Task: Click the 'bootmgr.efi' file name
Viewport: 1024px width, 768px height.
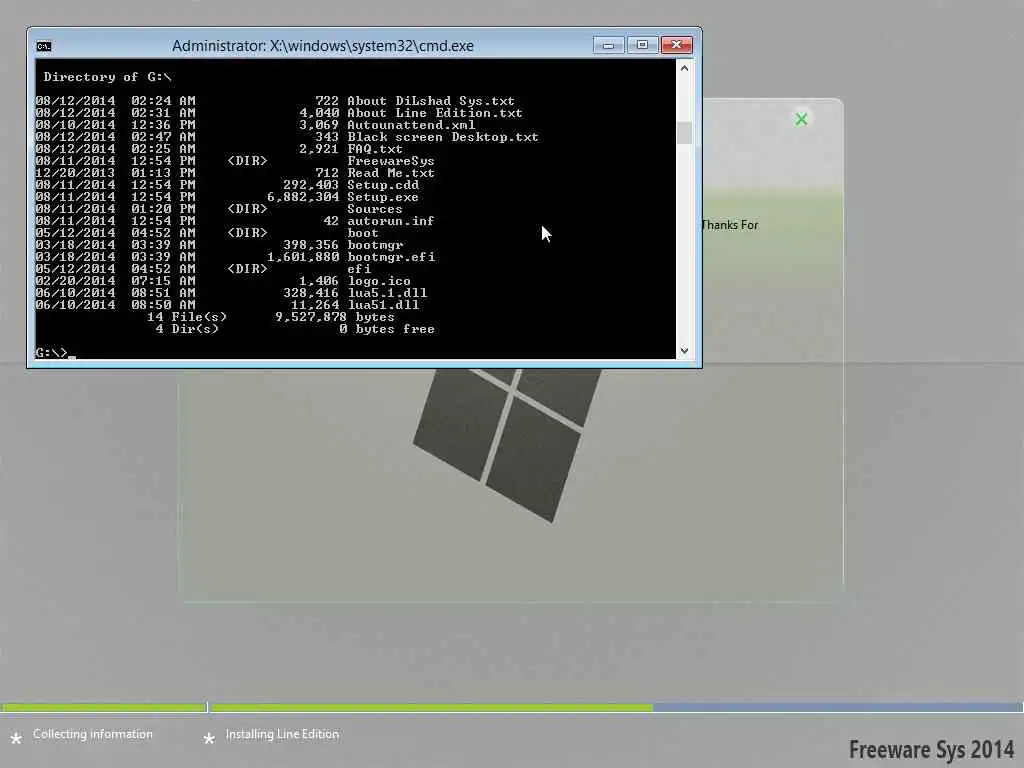Action: (x=391, y=257)
